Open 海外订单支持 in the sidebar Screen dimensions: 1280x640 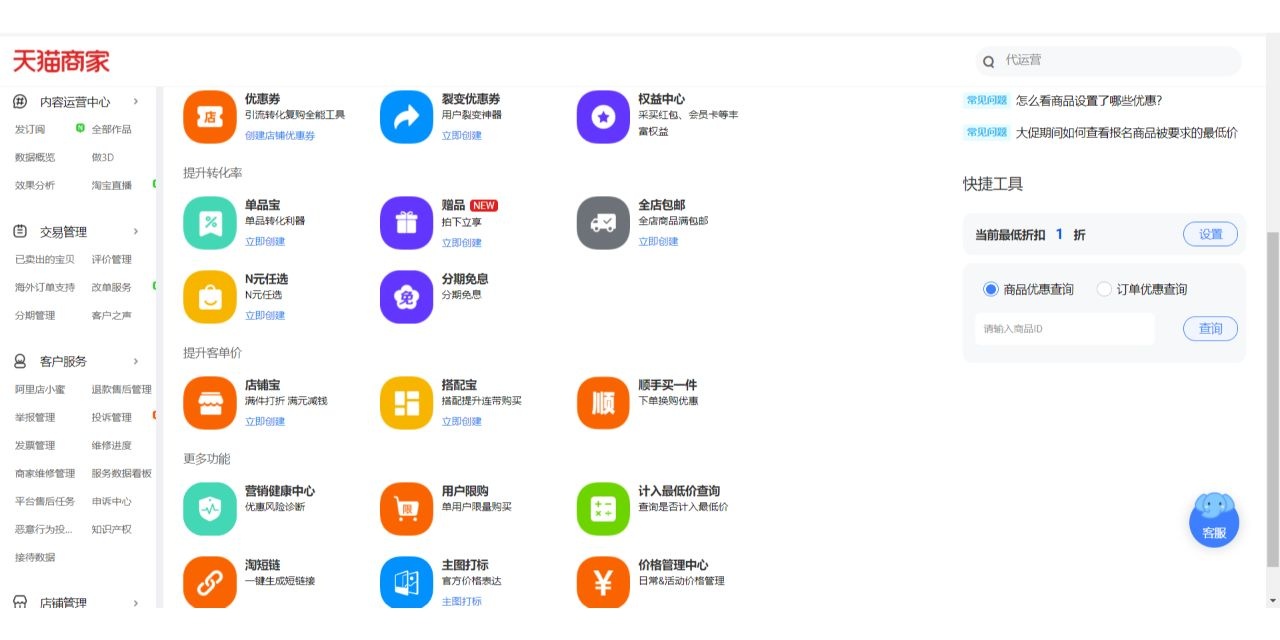pyautogui.click(x=45, y=287)
